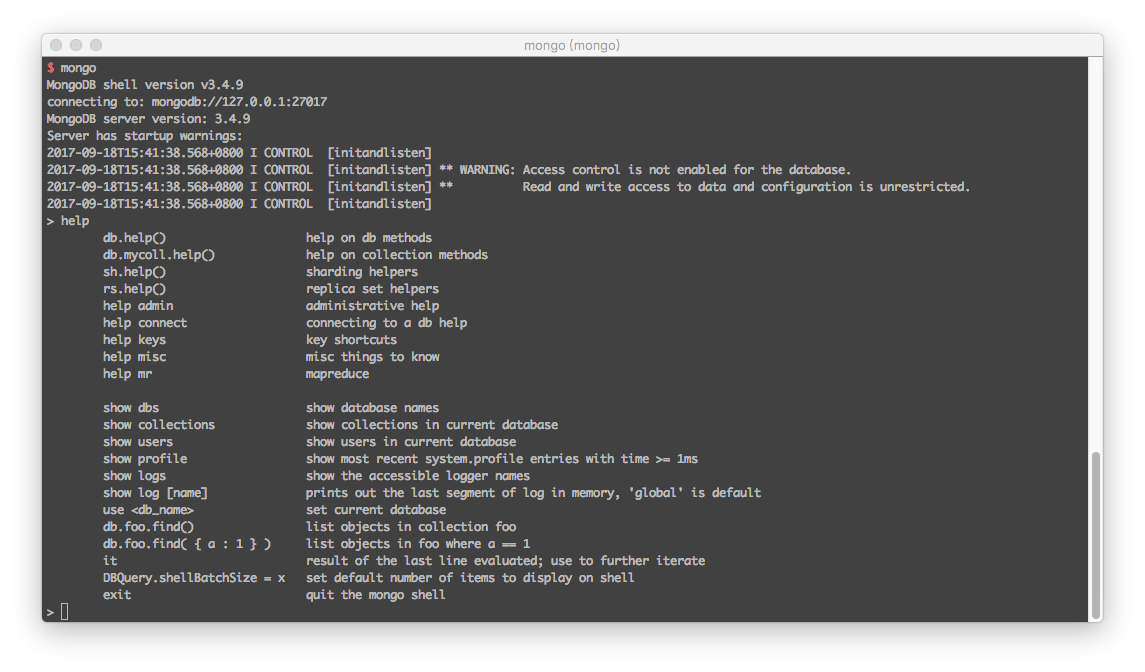Click 'list objects in foo where a == 1'
Screen dimensions: 1145x672
pos(418,543)
